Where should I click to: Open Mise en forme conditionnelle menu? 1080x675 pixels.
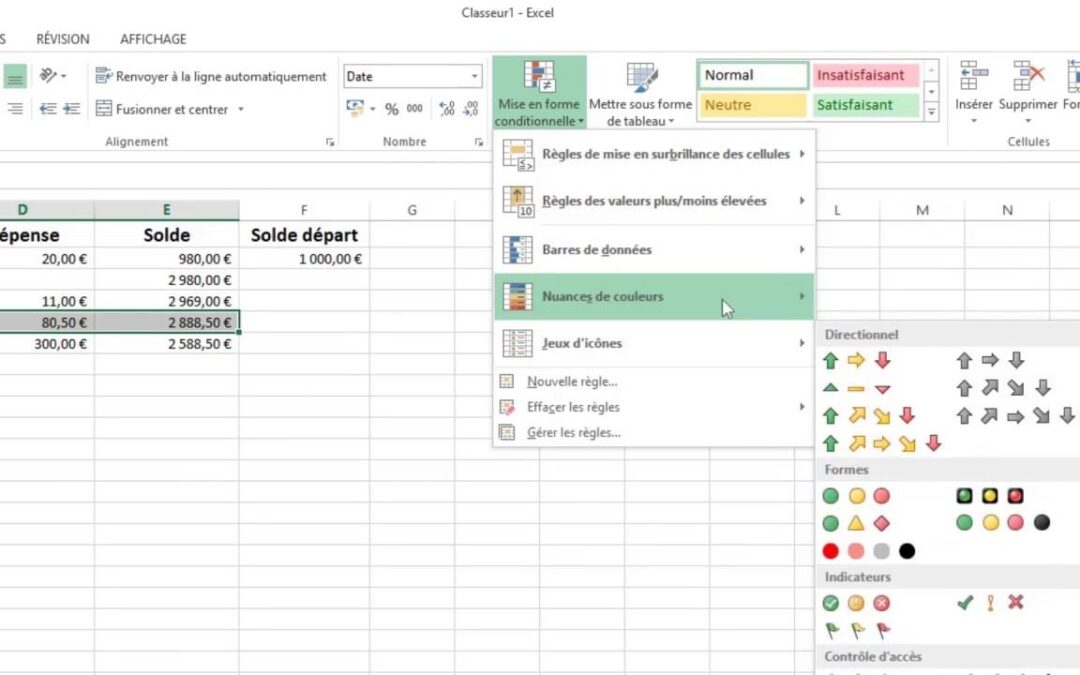pyautogui.click(x=539, y=92)
